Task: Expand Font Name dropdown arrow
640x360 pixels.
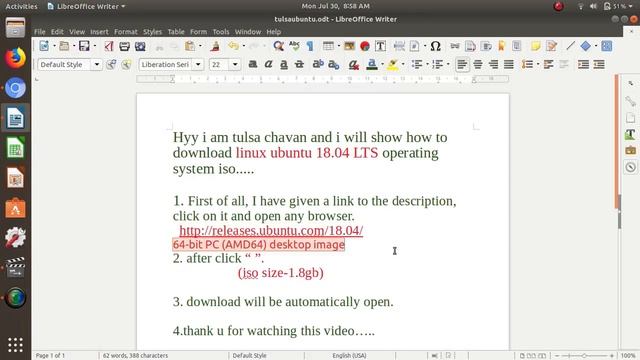Action: pyautogui.click(x=198, y=64)
